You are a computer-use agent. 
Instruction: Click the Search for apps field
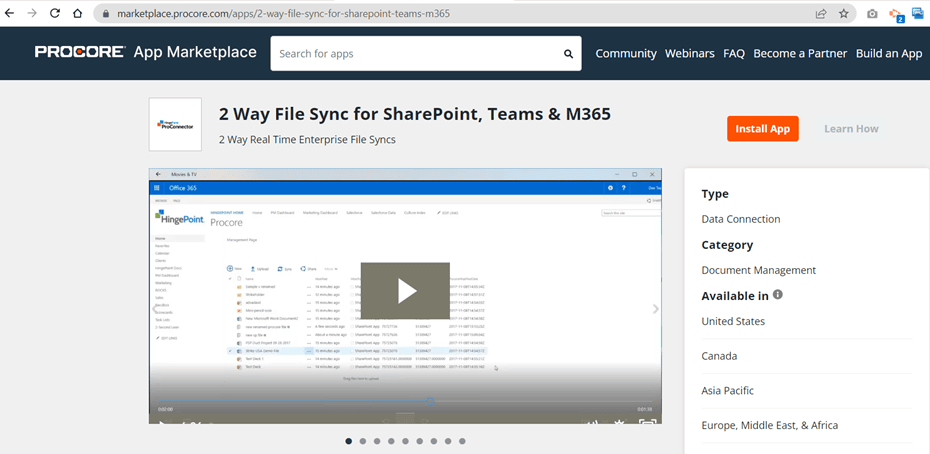[x=415, y=54]
